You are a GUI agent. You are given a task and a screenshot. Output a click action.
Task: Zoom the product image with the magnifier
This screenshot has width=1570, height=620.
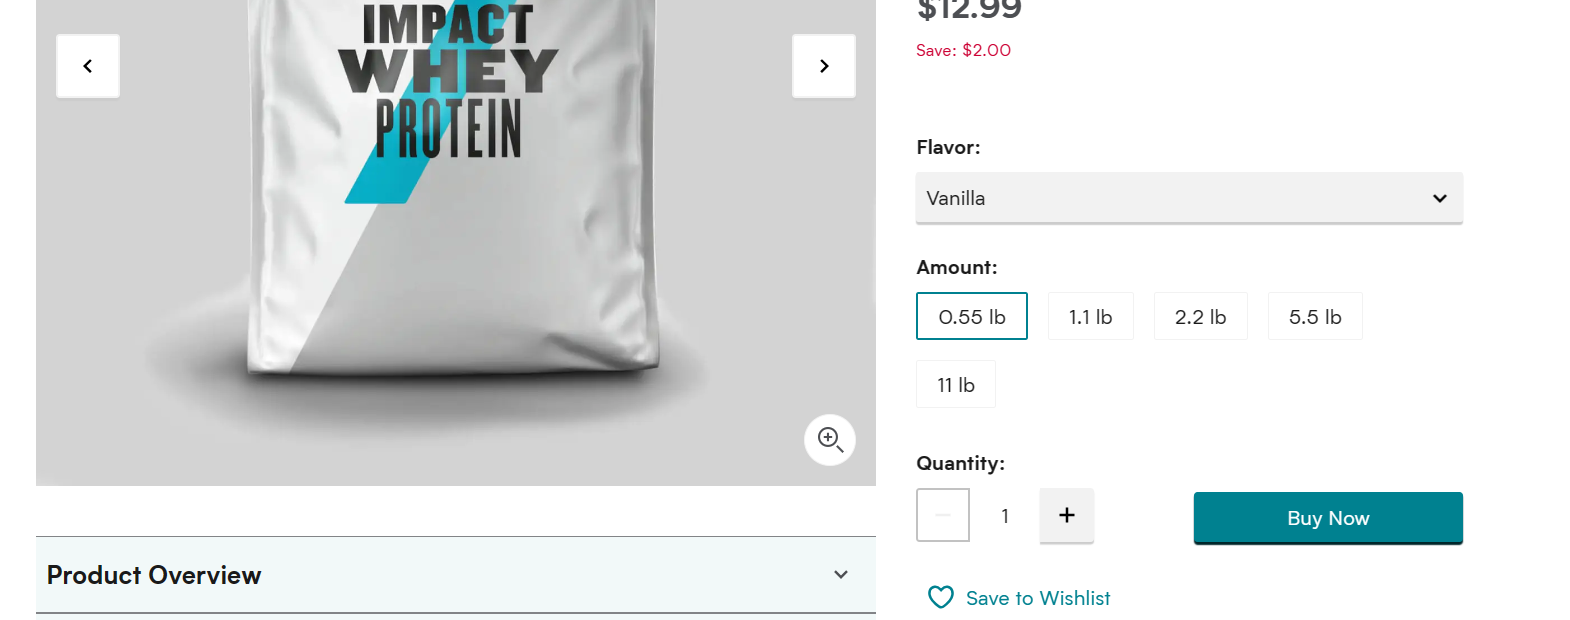830,440
